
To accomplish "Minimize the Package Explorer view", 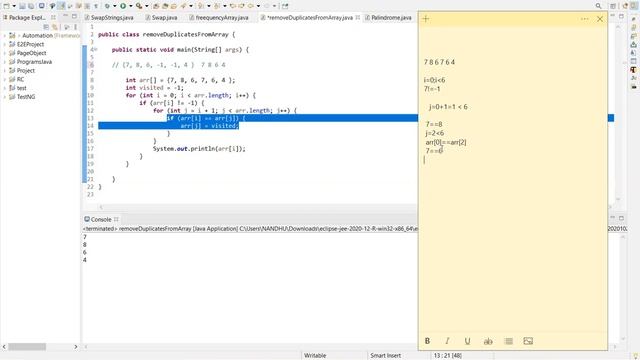I will pyautogui.click(x=65, y=17).
